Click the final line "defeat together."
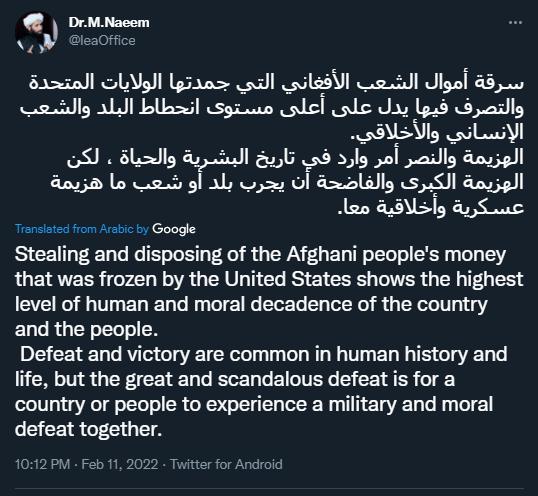 coord(88,429)
